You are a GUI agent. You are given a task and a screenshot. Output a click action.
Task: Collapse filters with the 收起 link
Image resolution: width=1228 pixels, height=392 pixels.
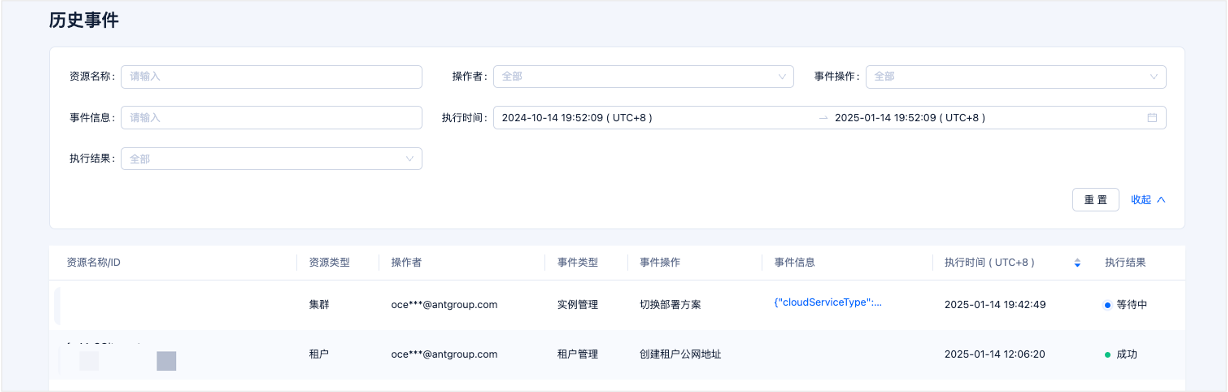tap(1141, 199)
